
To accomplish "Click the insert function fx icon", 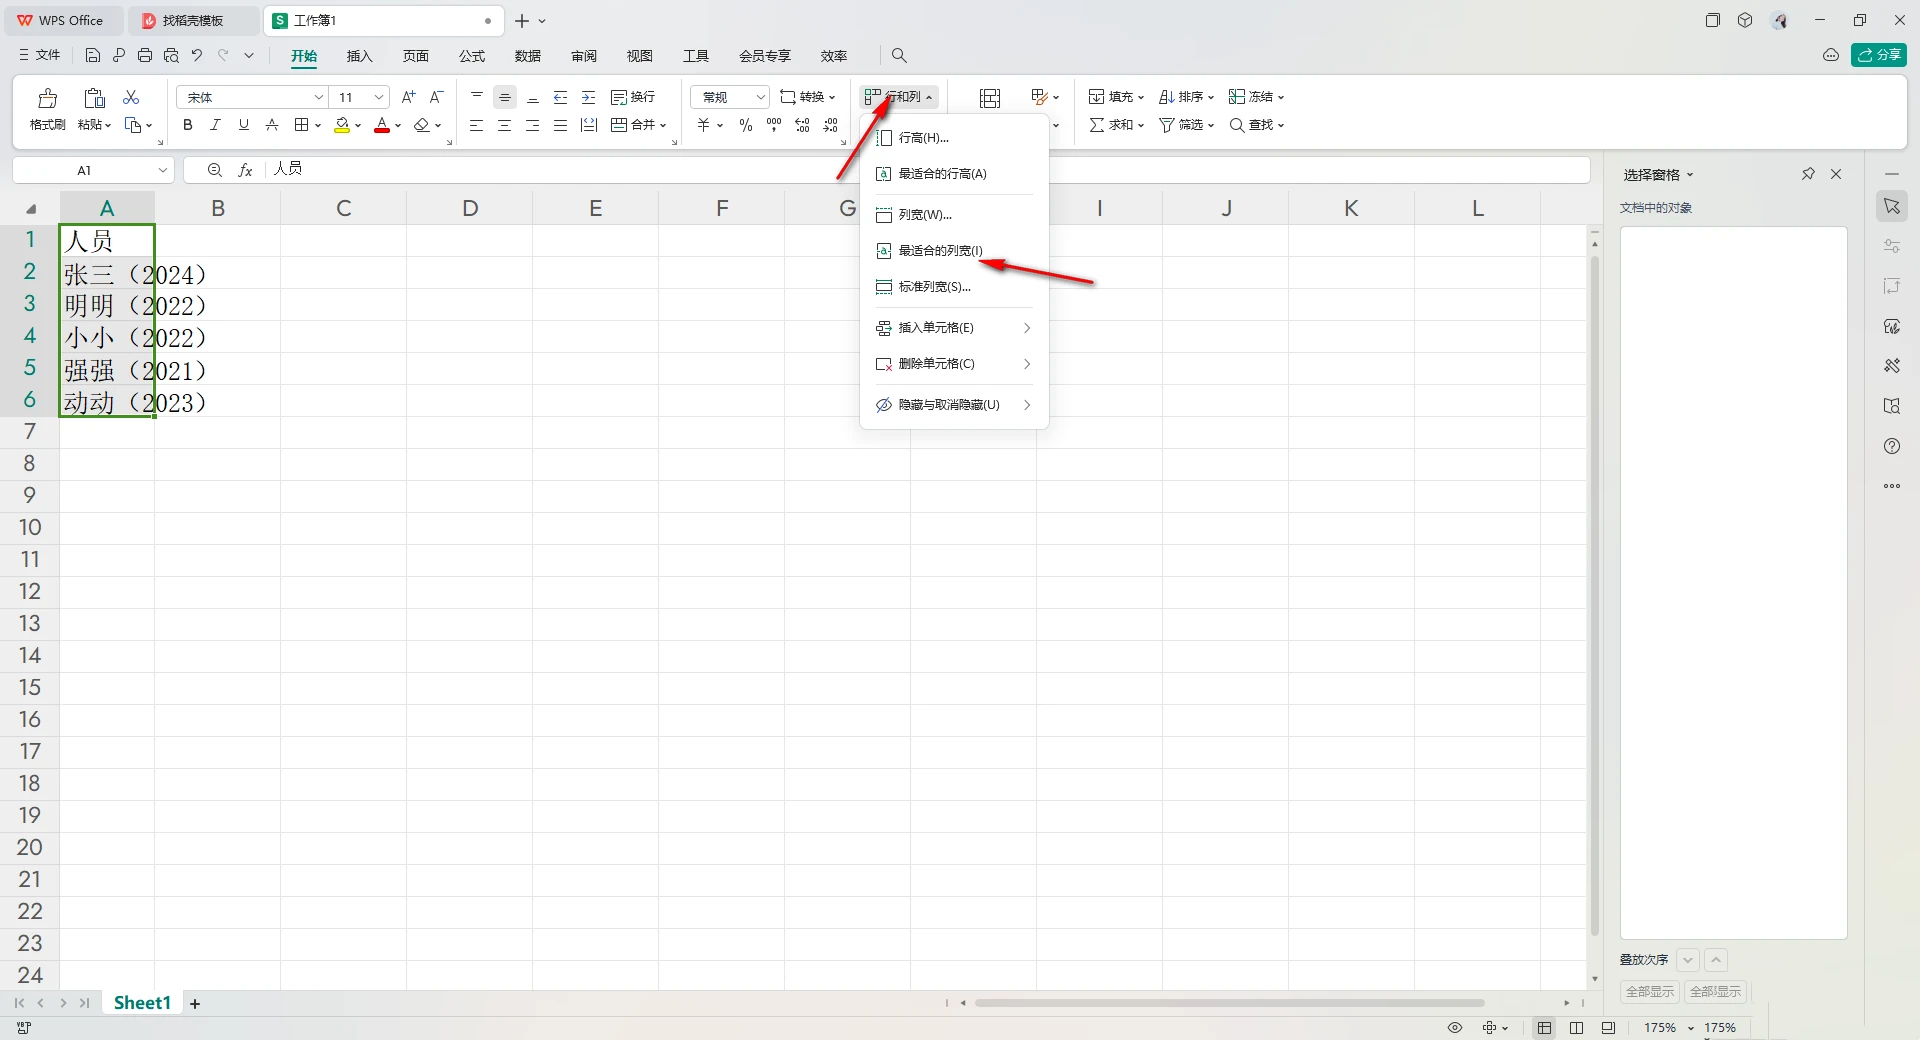I will [x=245, y=170].
